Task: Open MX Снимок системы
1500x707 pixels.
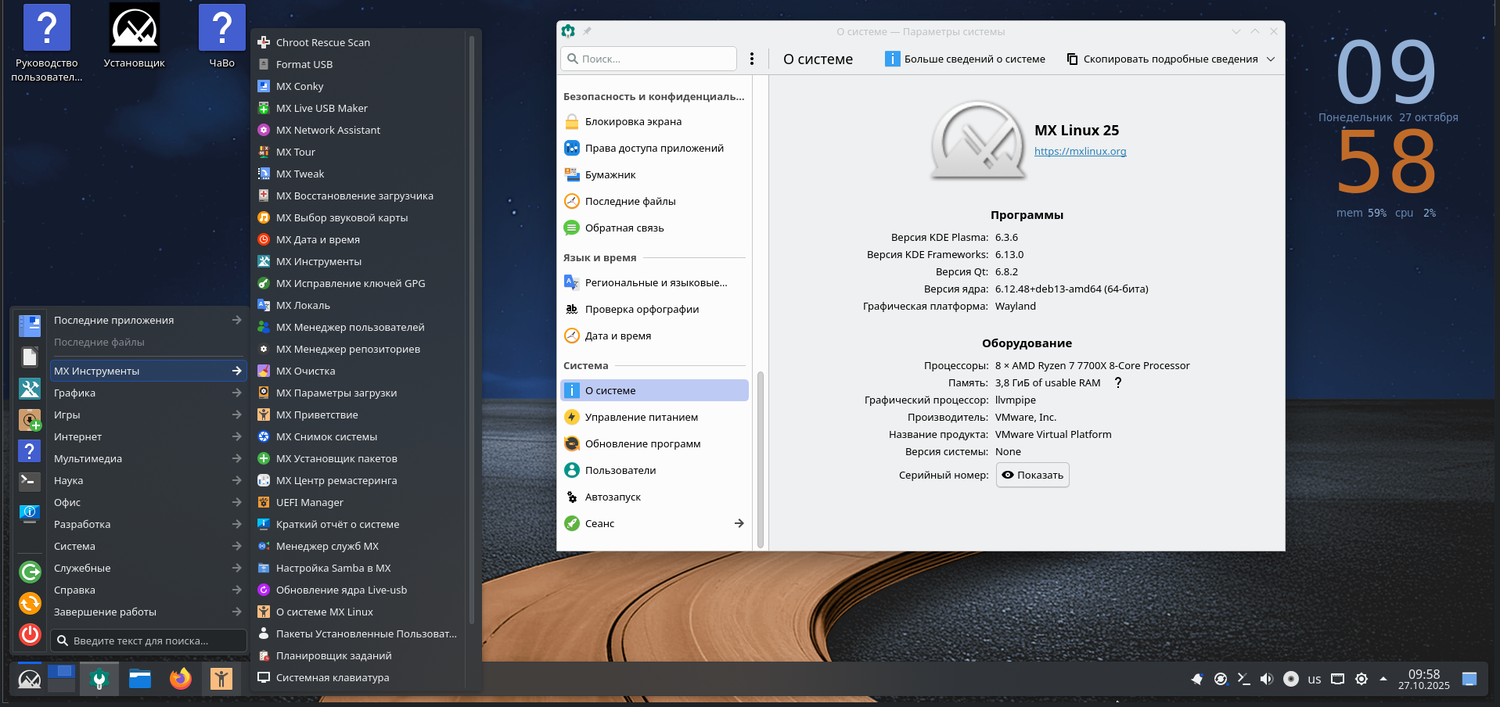Action: (x=359, y=437)
